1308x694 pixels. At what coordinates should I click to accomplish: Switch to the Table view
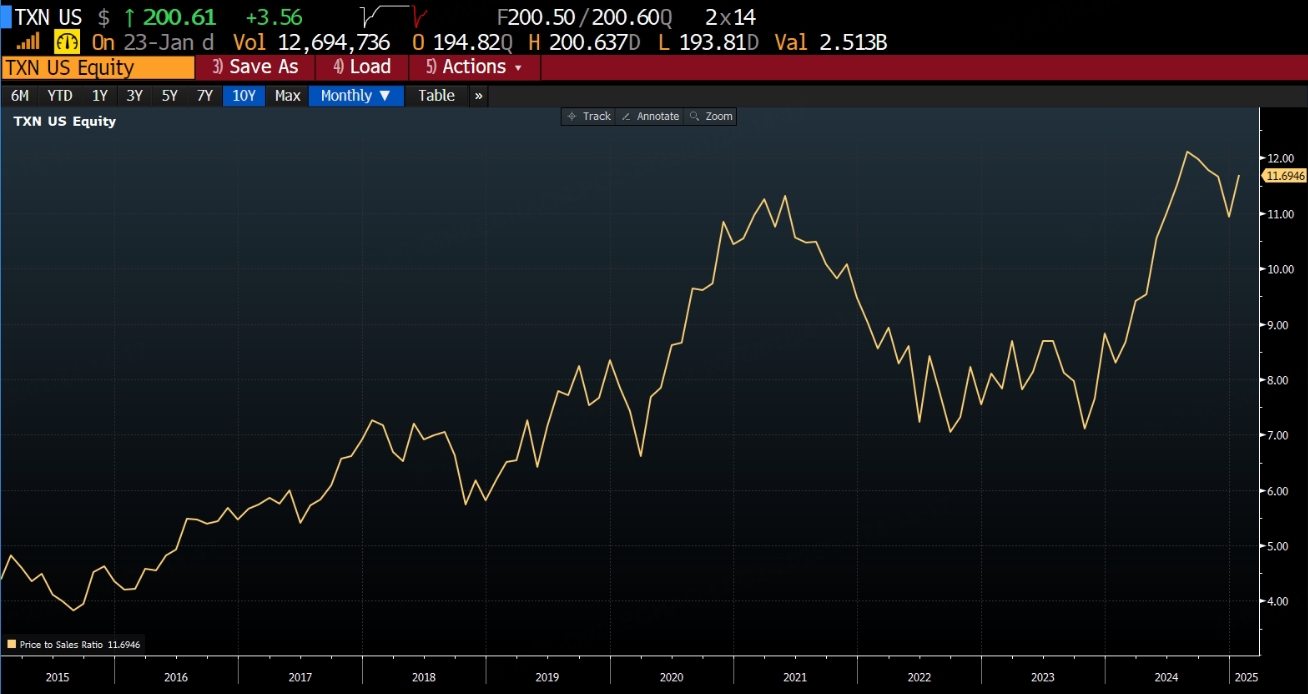(436, 96)
